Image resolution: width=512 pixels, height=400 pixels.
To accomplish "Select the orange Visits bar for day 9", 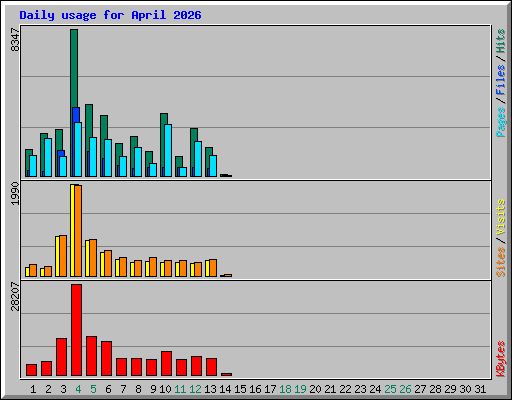I will click(153, 267).
